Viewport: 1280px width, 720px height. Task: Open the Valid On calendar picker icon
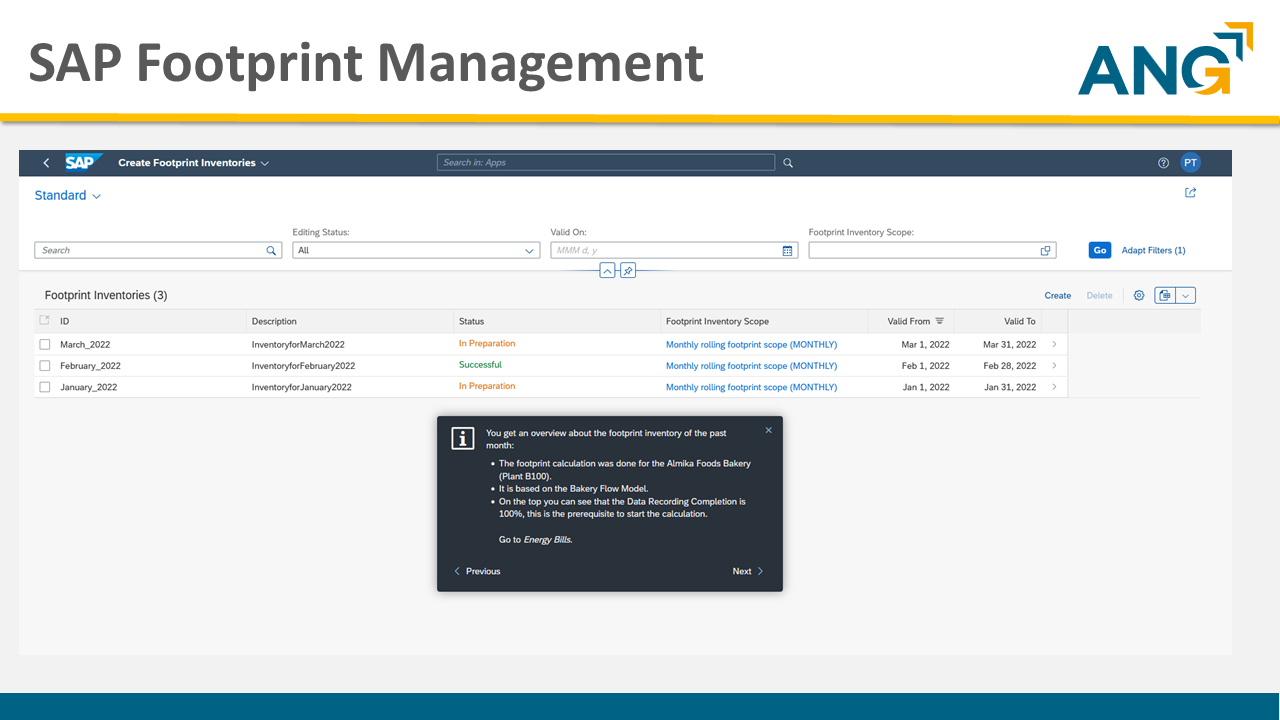[787, 251]
